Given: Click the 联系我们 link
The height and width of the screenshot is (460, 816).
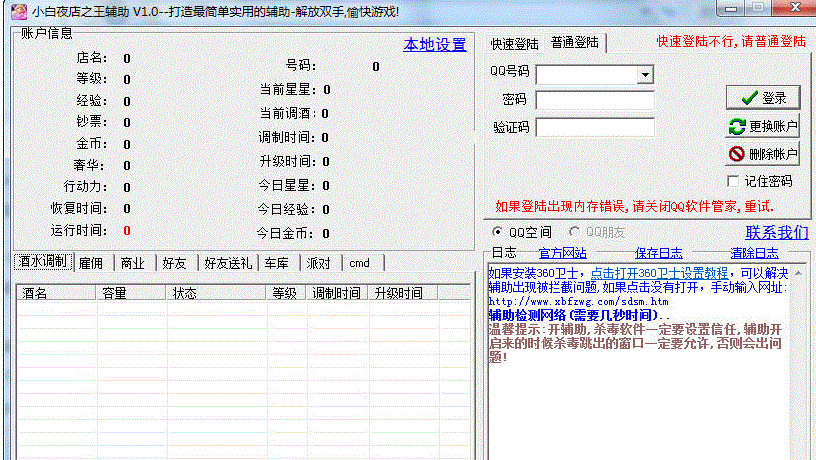Looking at the screenshot, I should 776,232.
